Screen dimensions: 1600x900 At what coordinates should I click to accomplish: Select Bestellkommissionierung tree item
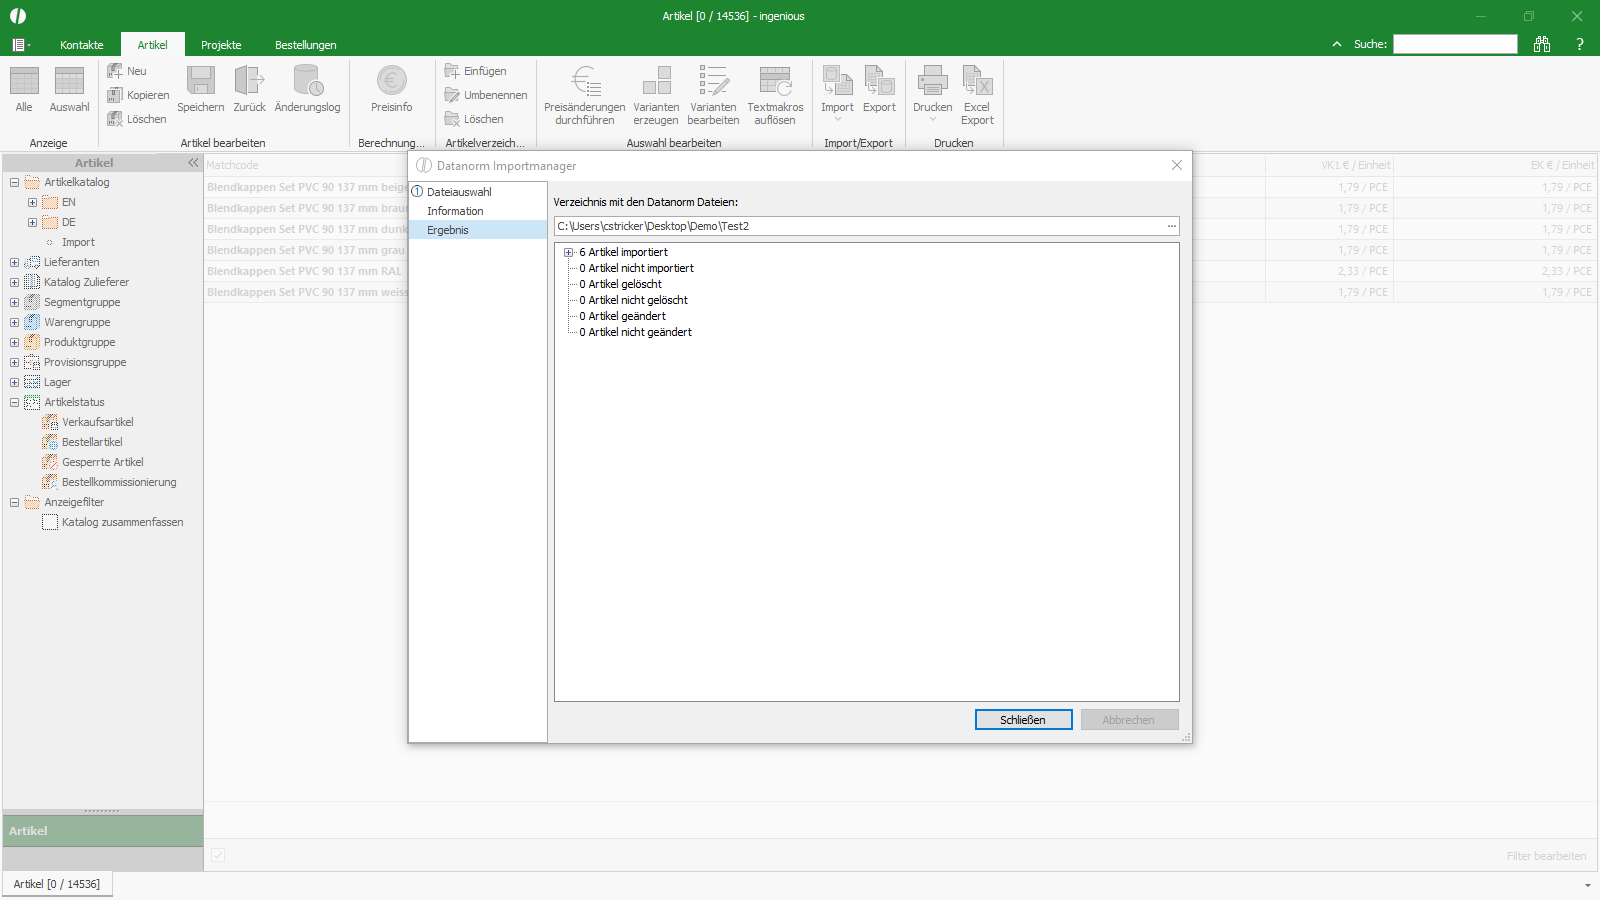click(x=119, y=482)
